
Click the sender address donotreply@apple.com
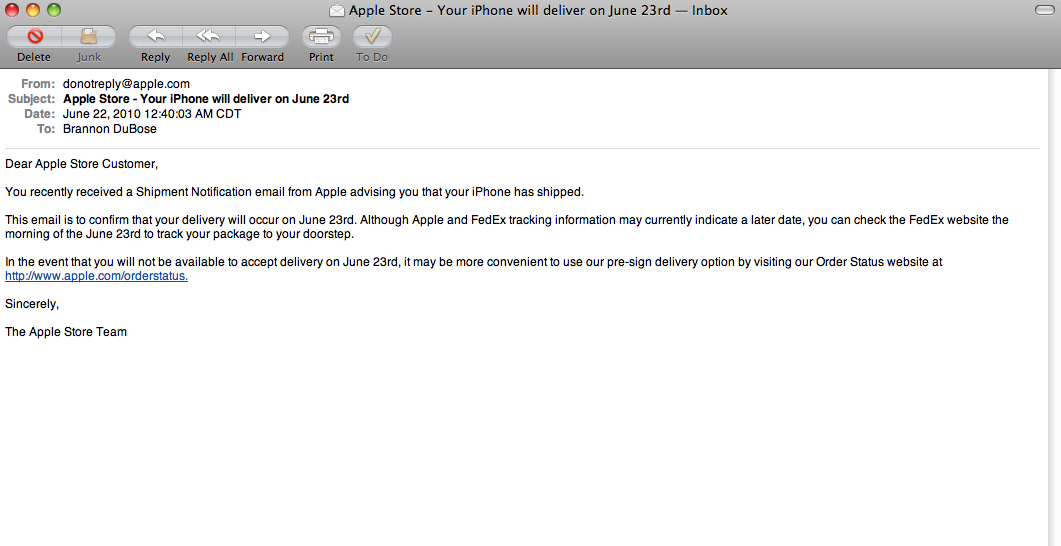click(x=126, y=84)
